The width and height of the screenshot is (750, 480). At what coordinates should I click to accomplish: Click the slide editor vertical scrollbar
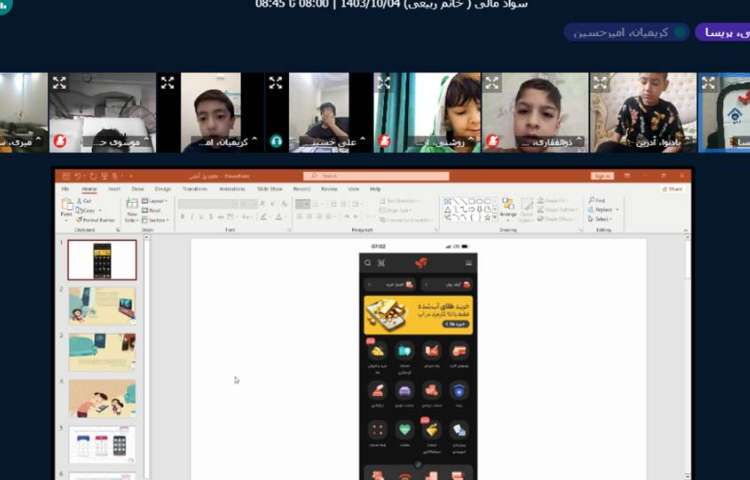[x=687, y=356]
